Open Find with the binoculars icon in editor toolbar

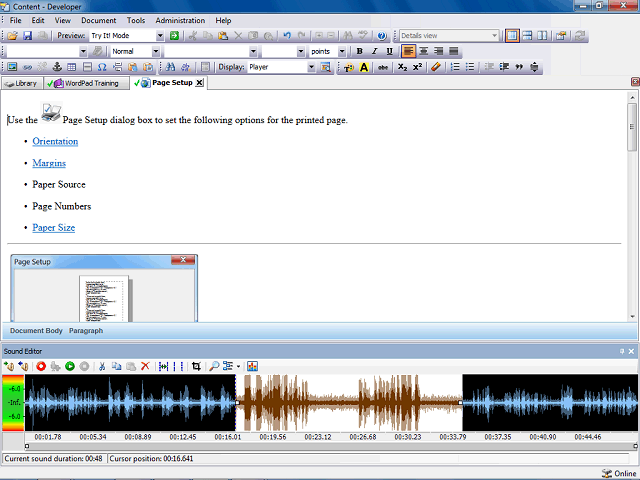click(x=170, y=67)
